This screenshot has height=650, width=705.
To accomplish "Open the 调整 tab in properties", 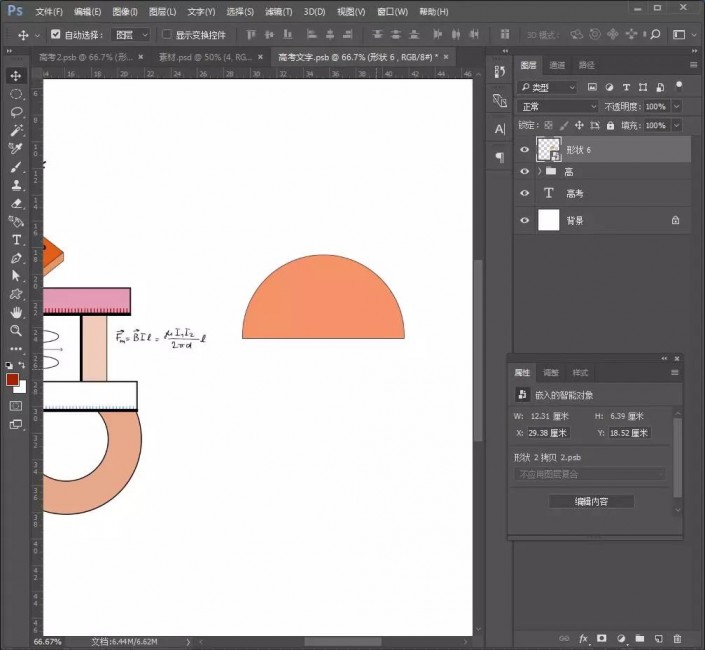I will [x=551, y=372].
